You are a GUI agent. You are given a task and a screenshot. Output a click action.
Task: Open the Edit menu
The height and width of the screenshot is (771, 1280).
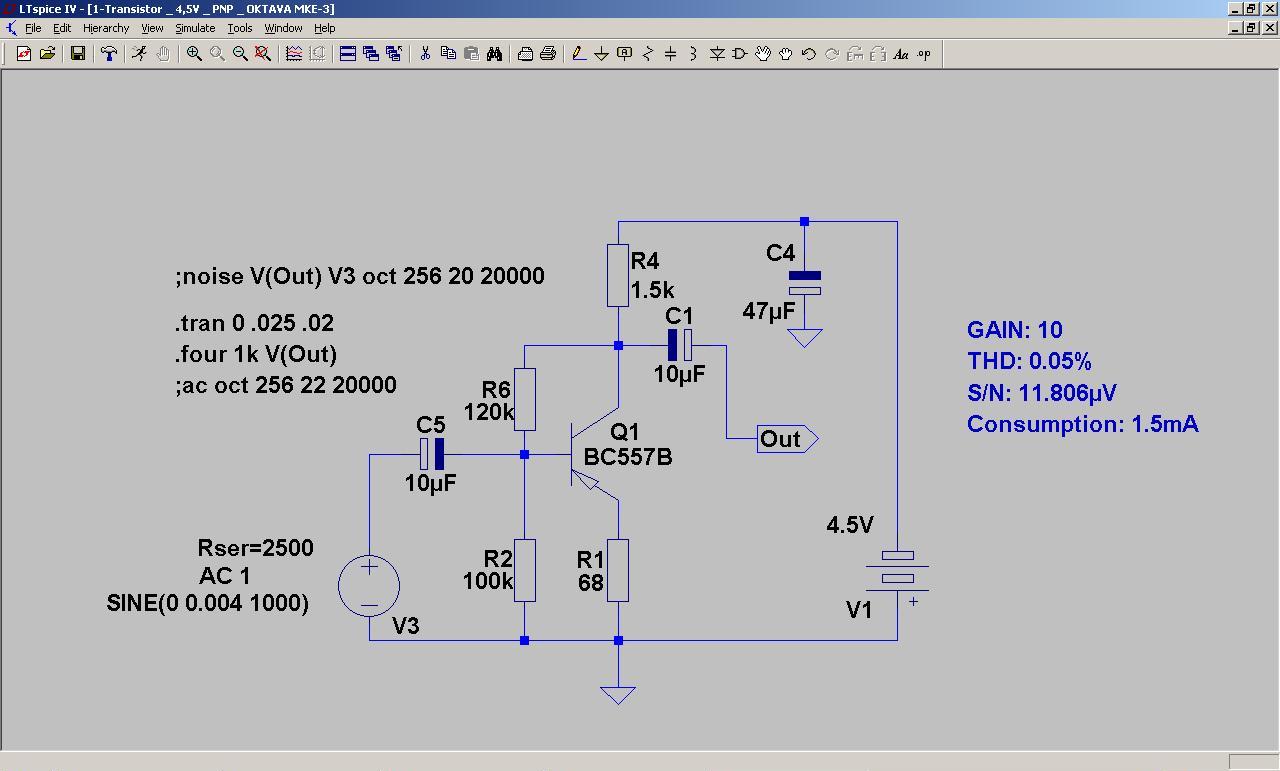(x=62, y=28)
